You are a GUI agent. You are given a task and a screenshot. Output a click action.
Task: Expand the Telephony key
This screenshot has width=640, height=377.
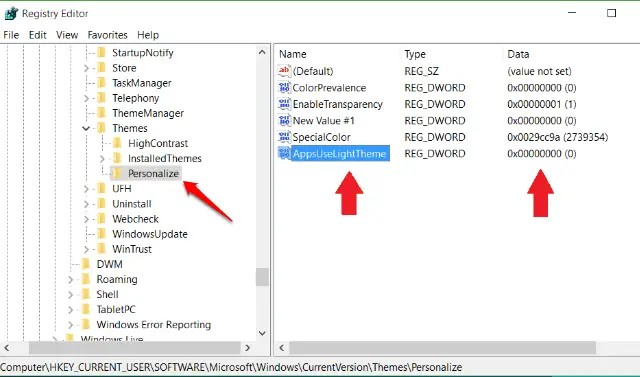click(86, 98)
